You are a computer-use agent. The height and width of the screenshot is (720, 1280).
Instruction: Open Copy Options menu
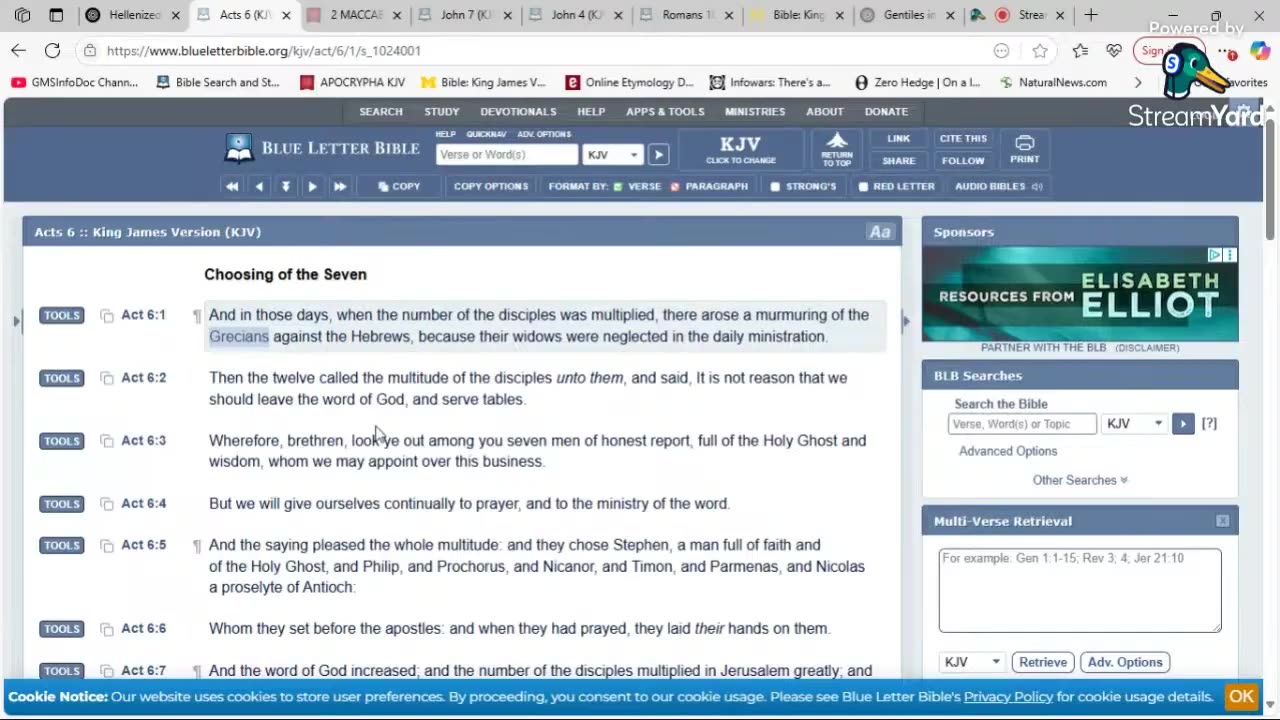[x=491, y=186]
